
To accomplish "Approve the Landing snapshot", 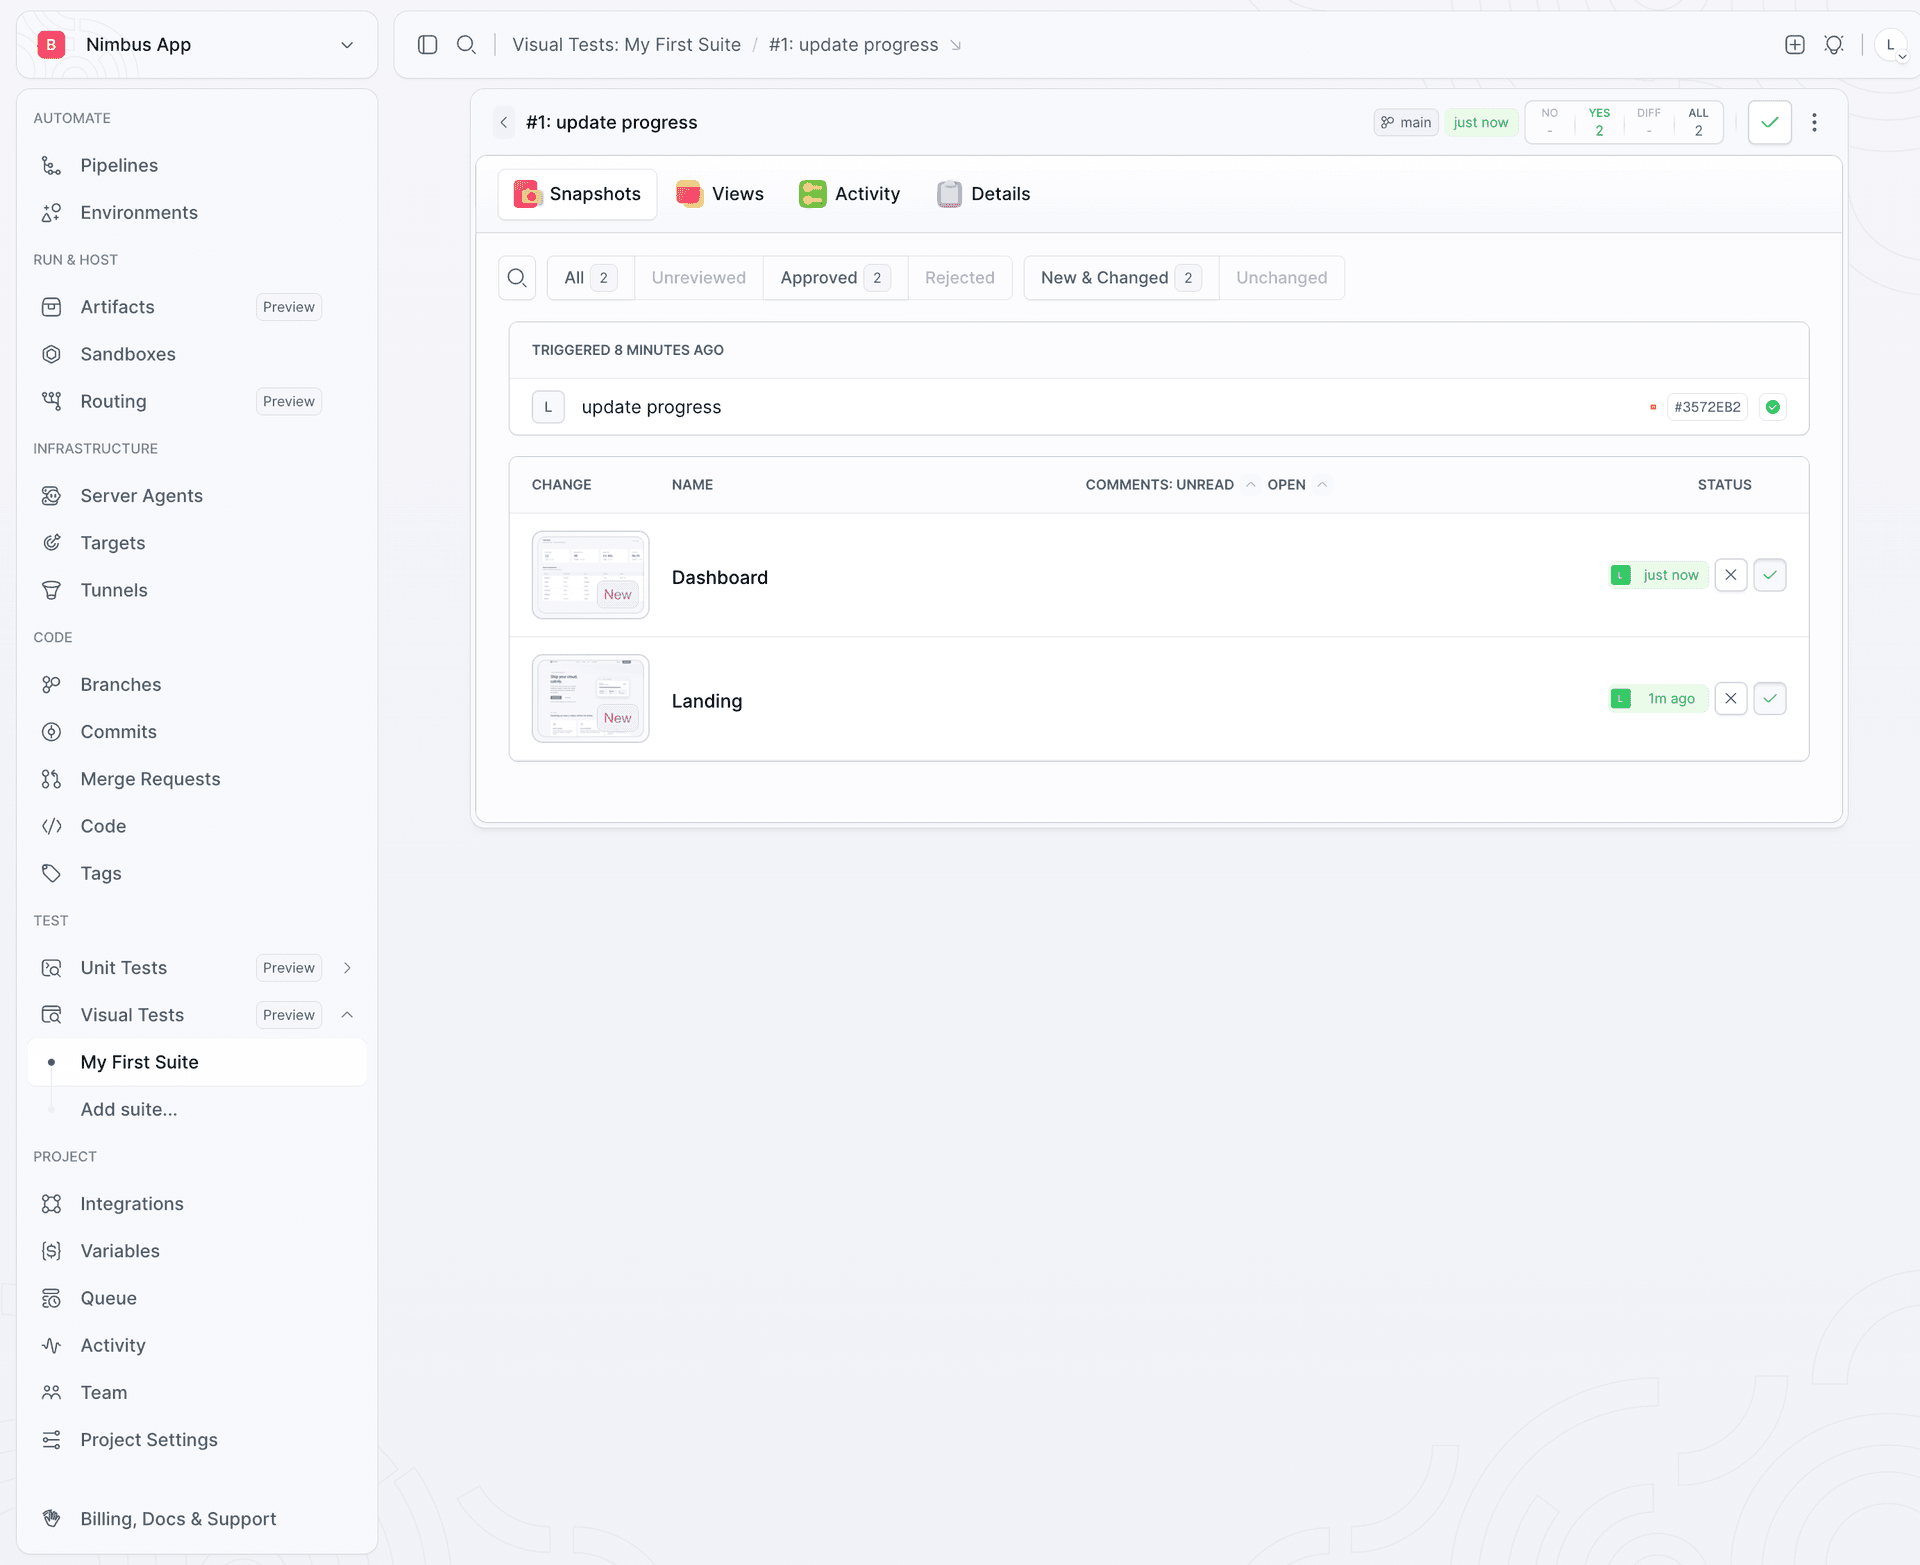I will (x=1770, y=699).
